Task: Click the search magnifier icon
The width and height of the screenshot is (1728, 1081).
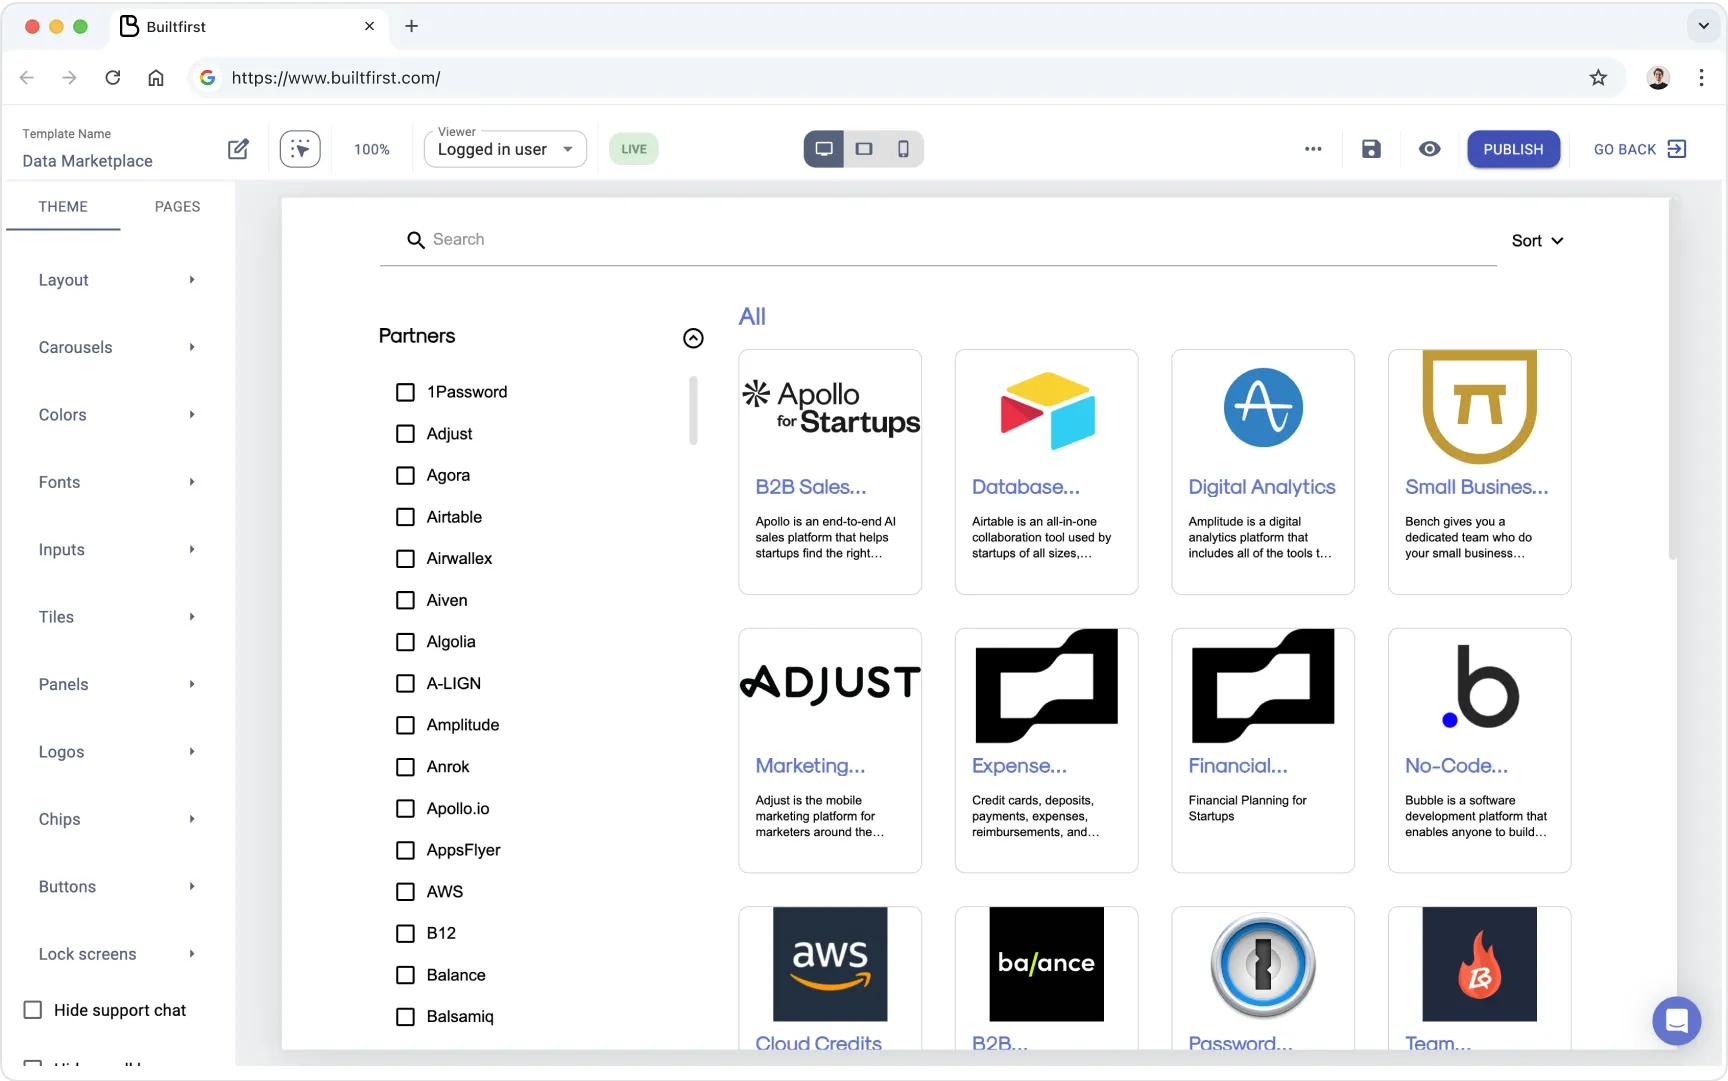Action: [x=416, y=240]
